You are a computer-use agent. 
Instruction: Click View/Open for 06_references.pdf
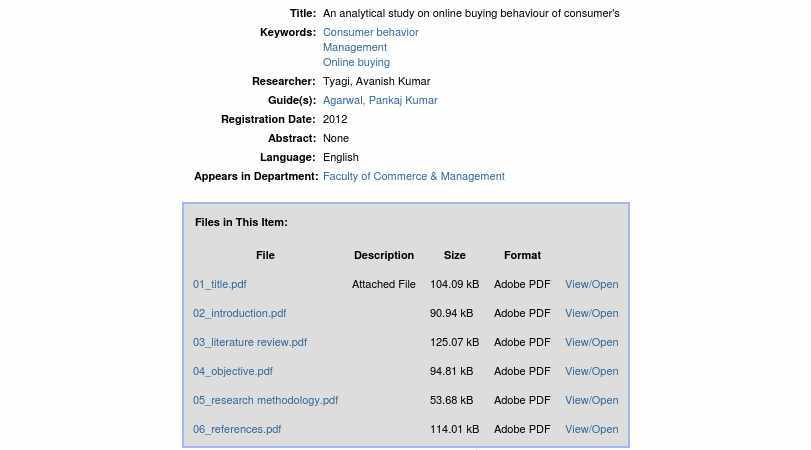point(591,429)
